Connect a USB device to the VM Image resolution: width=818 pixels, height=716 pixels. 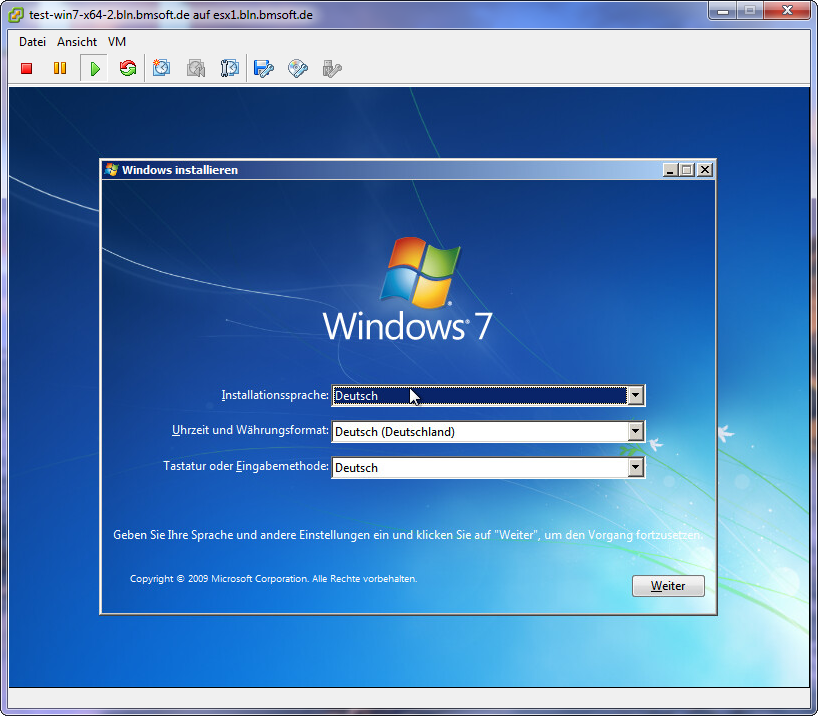332,68
